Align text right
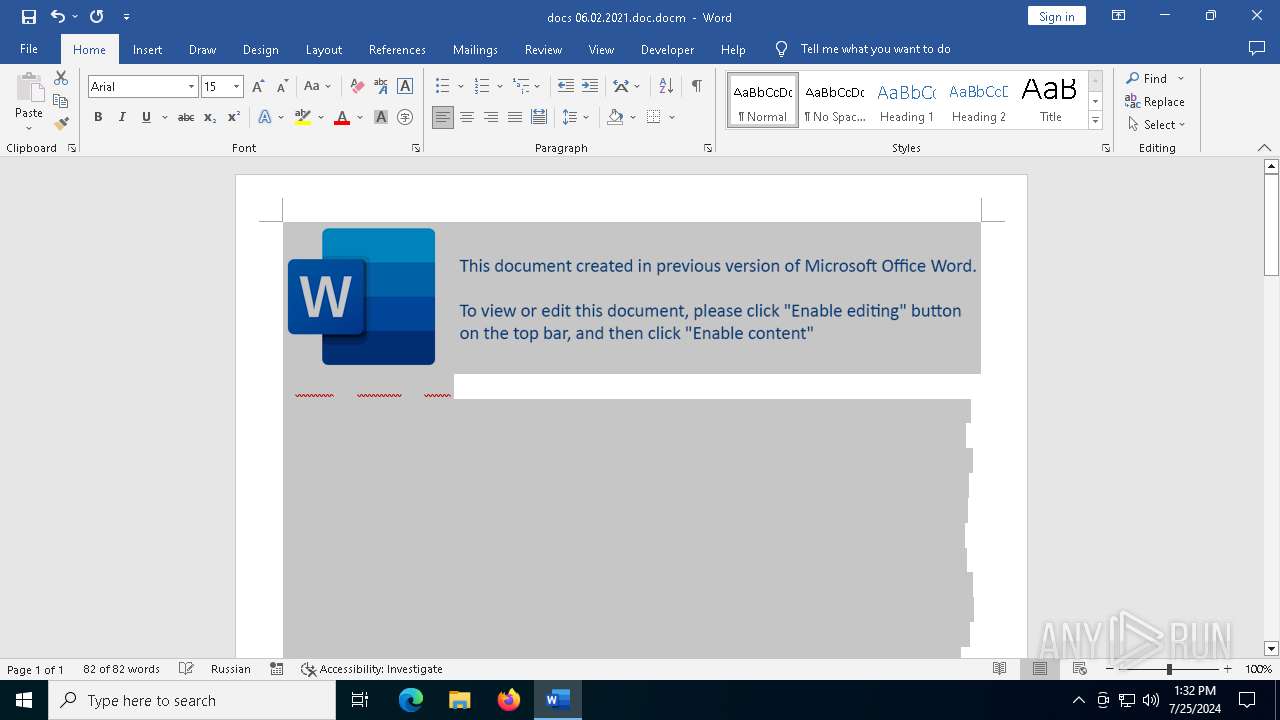1280x720 pixels. [x=491, y=118]
